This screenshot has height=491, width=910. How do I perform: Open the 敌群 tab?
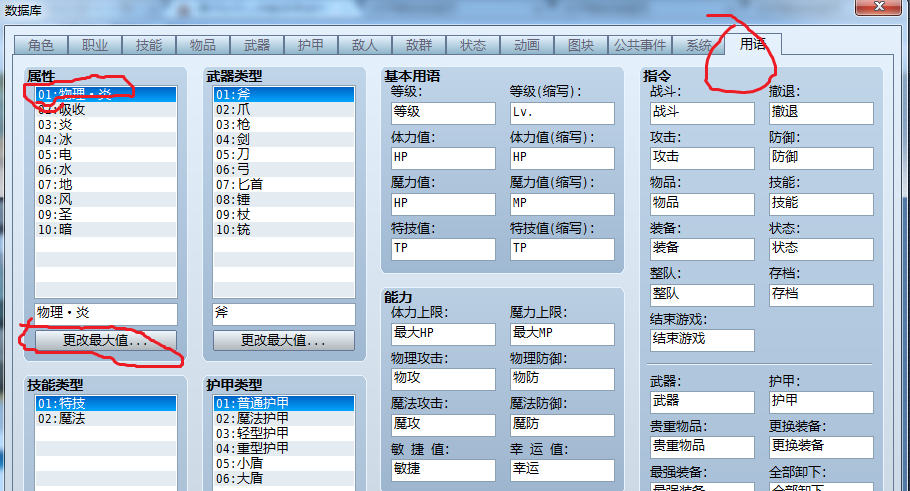click(x=418, y=45)
